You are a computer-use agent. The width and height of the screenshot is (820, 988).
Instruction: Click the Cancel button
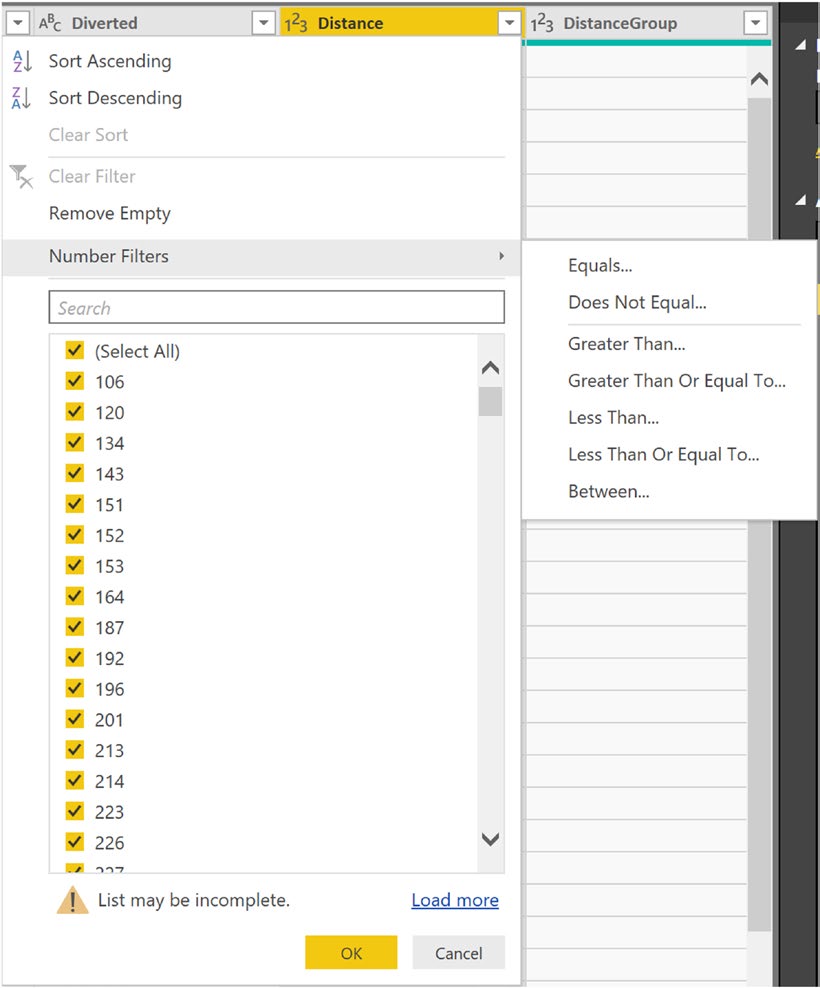pos(458,952)
